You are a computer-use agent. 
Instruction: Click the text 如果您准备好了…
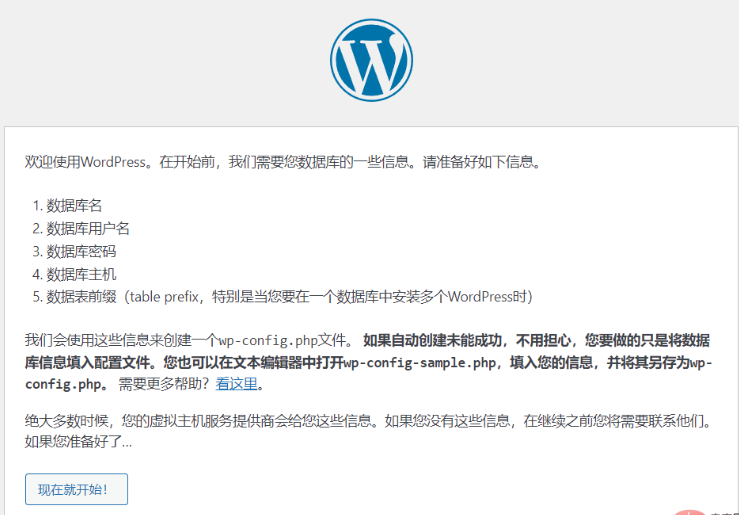(79, 442)
